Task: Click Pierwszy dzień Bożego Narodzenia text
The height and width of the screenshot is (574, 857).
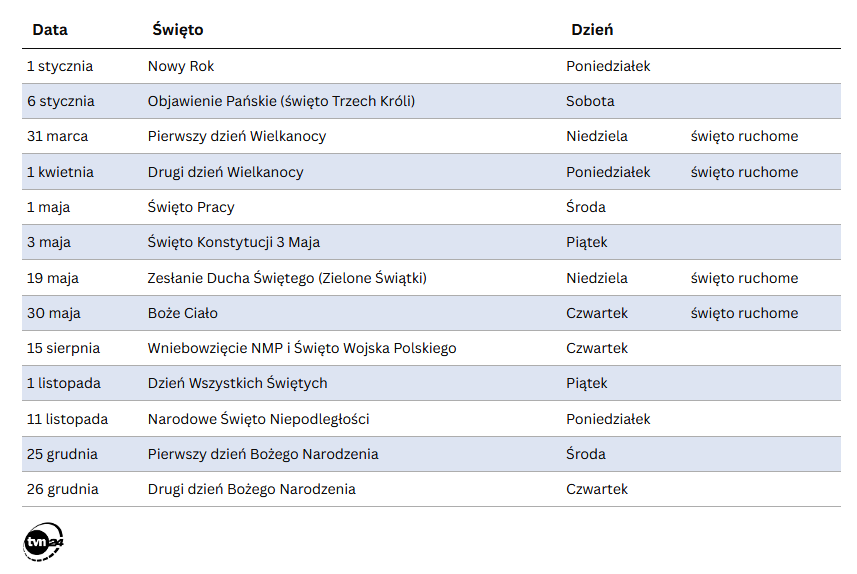Action: [263, 454]
